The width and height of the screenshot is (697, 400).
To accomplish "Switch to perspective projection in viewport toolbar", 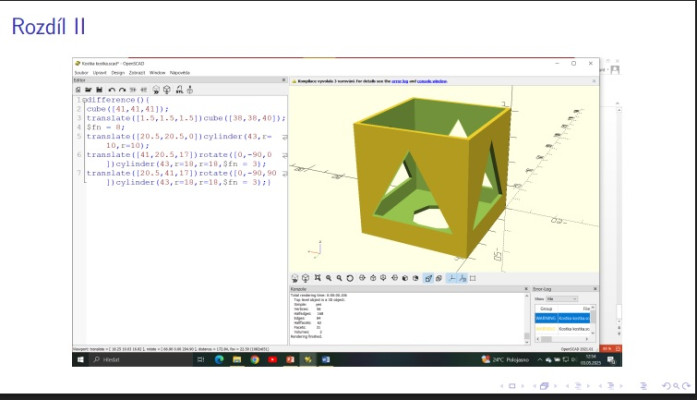I will coord(428,278).
